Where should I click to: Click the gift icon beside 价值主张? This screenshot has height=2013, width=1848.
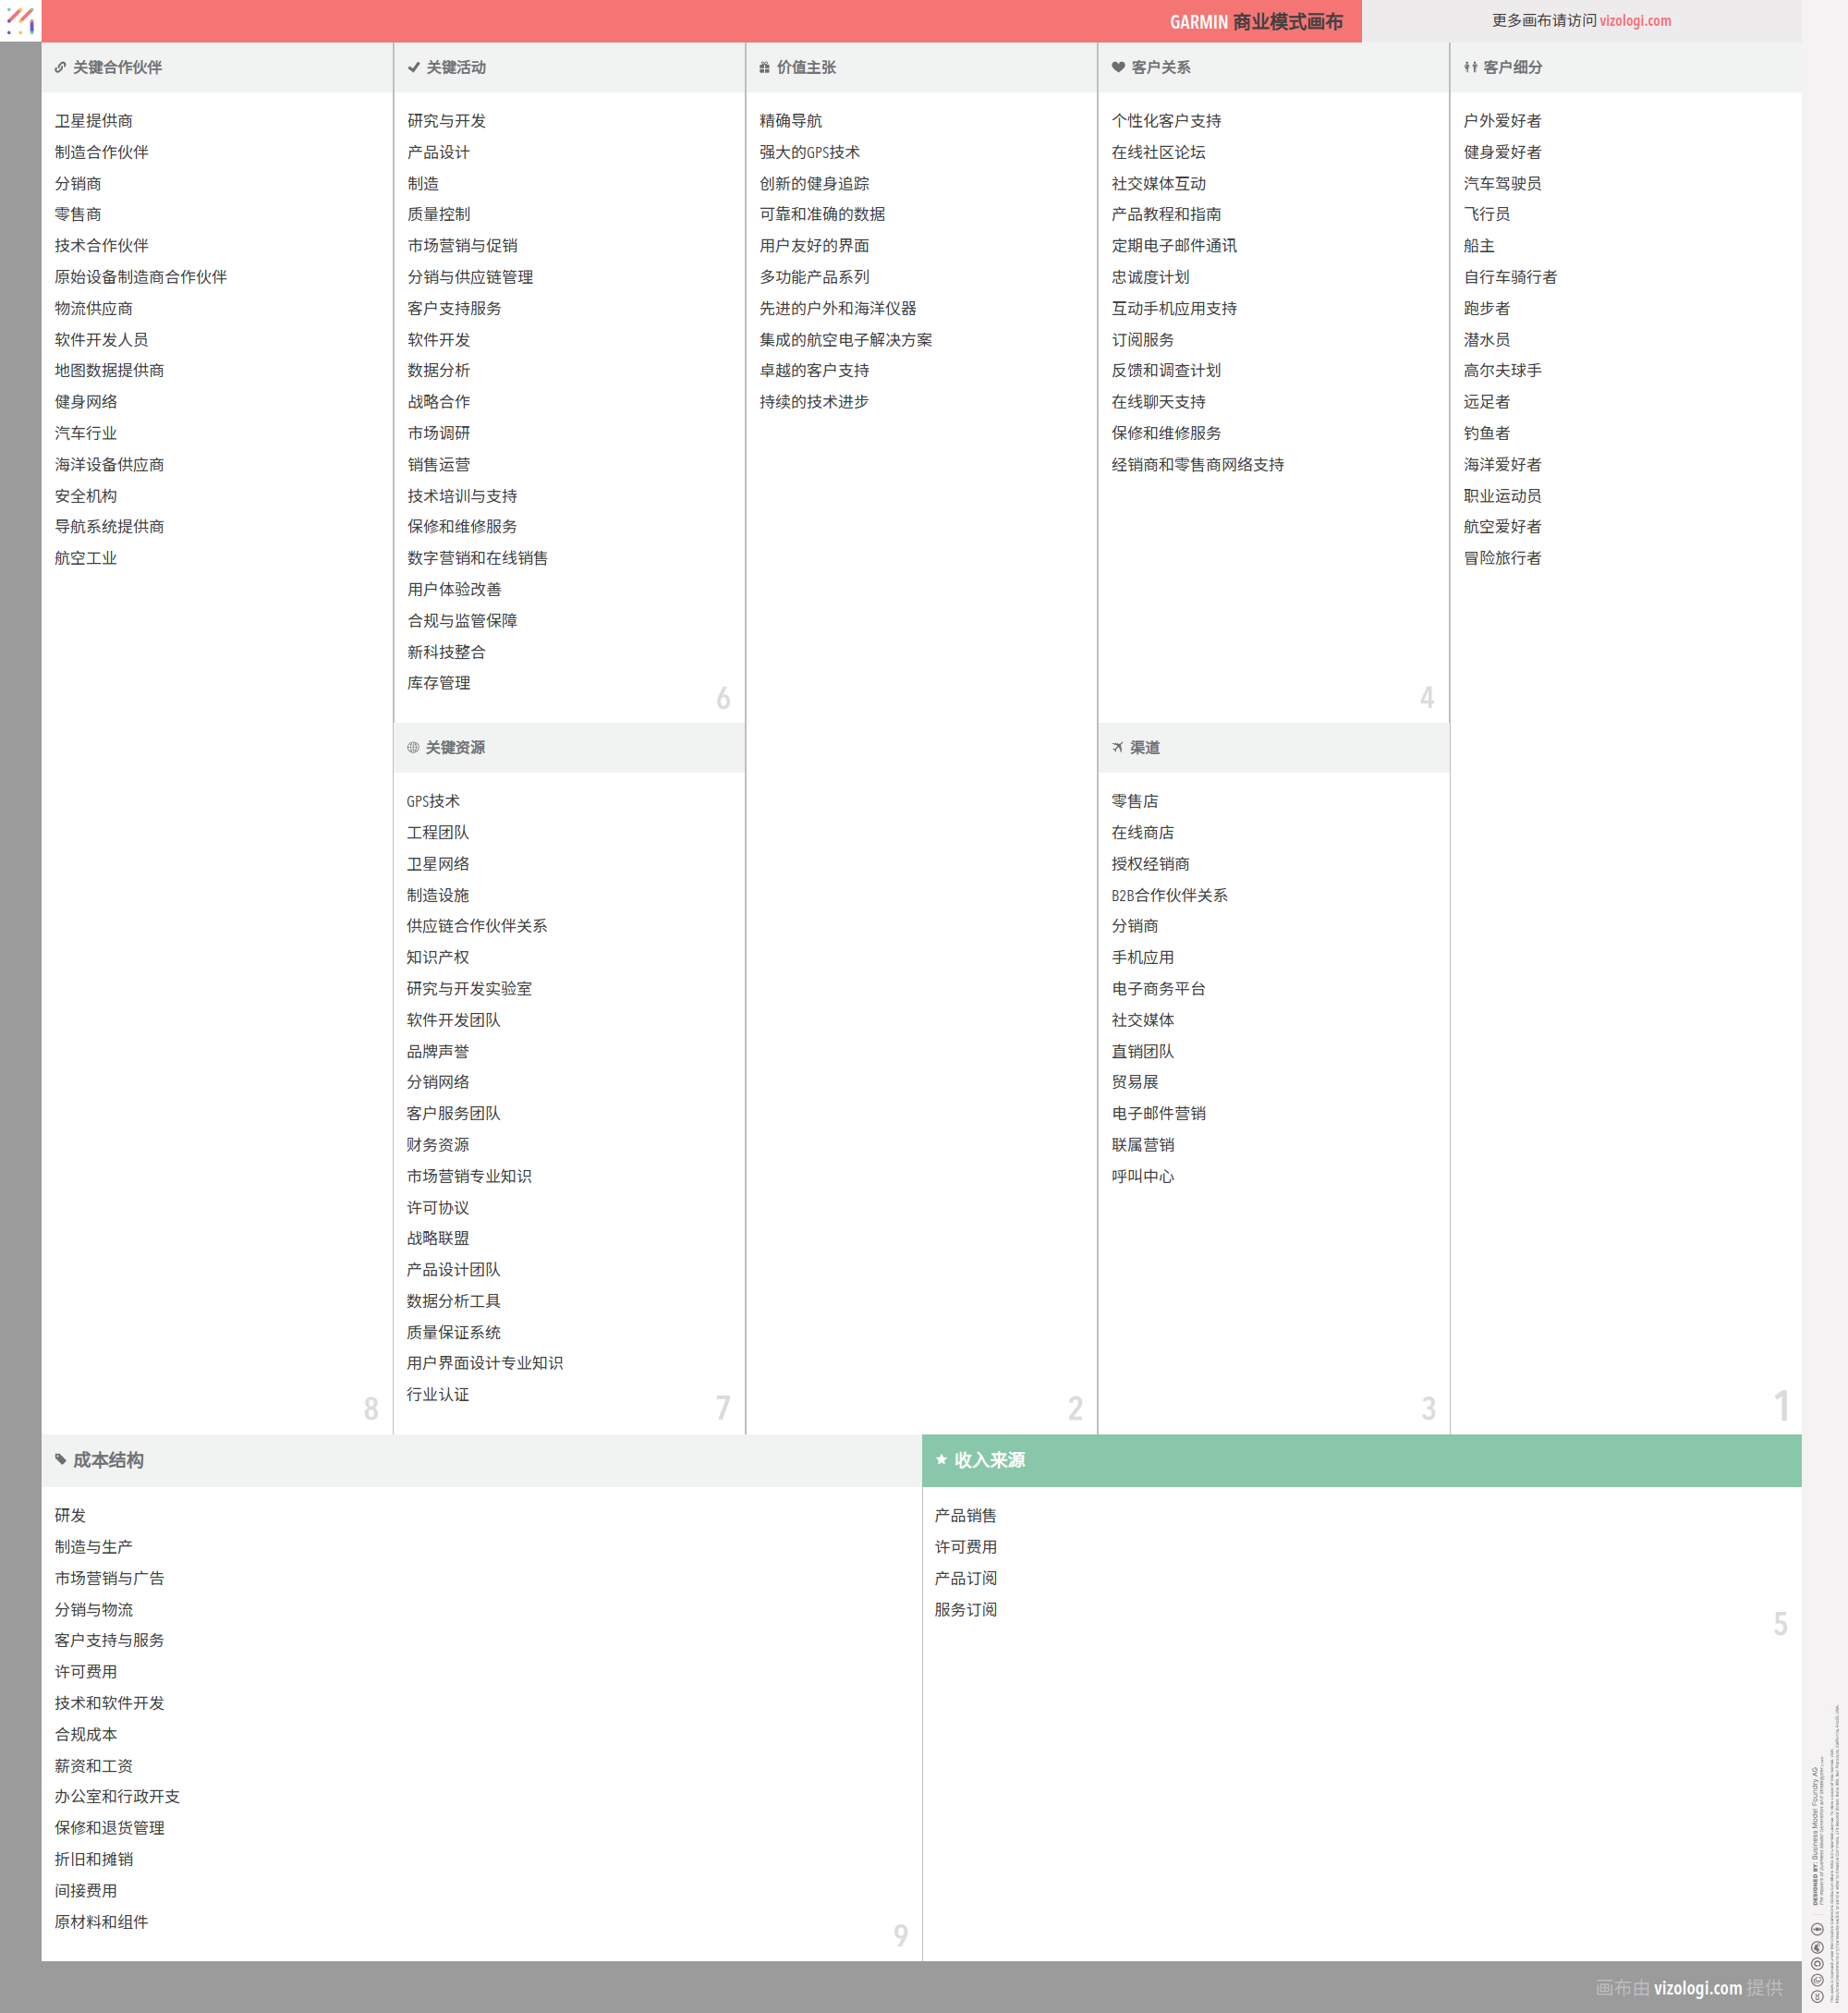click(764, 67)
